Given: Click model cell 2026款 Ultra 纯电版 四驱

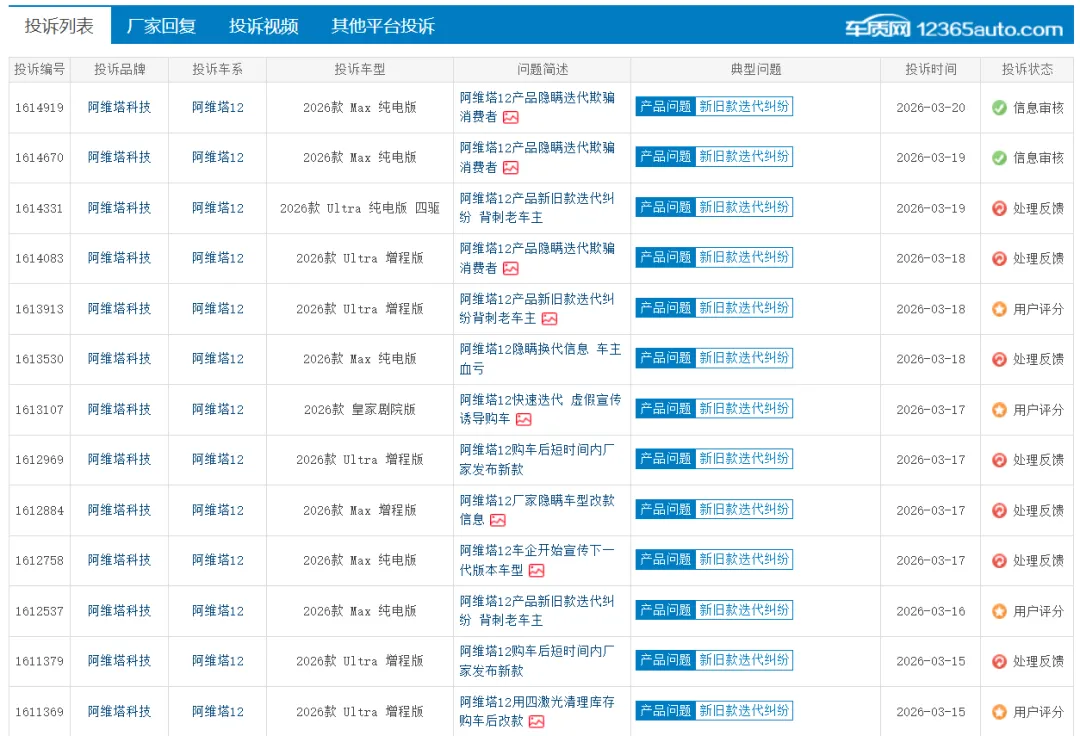Looking at the screenshot, I should click(360, 208).
